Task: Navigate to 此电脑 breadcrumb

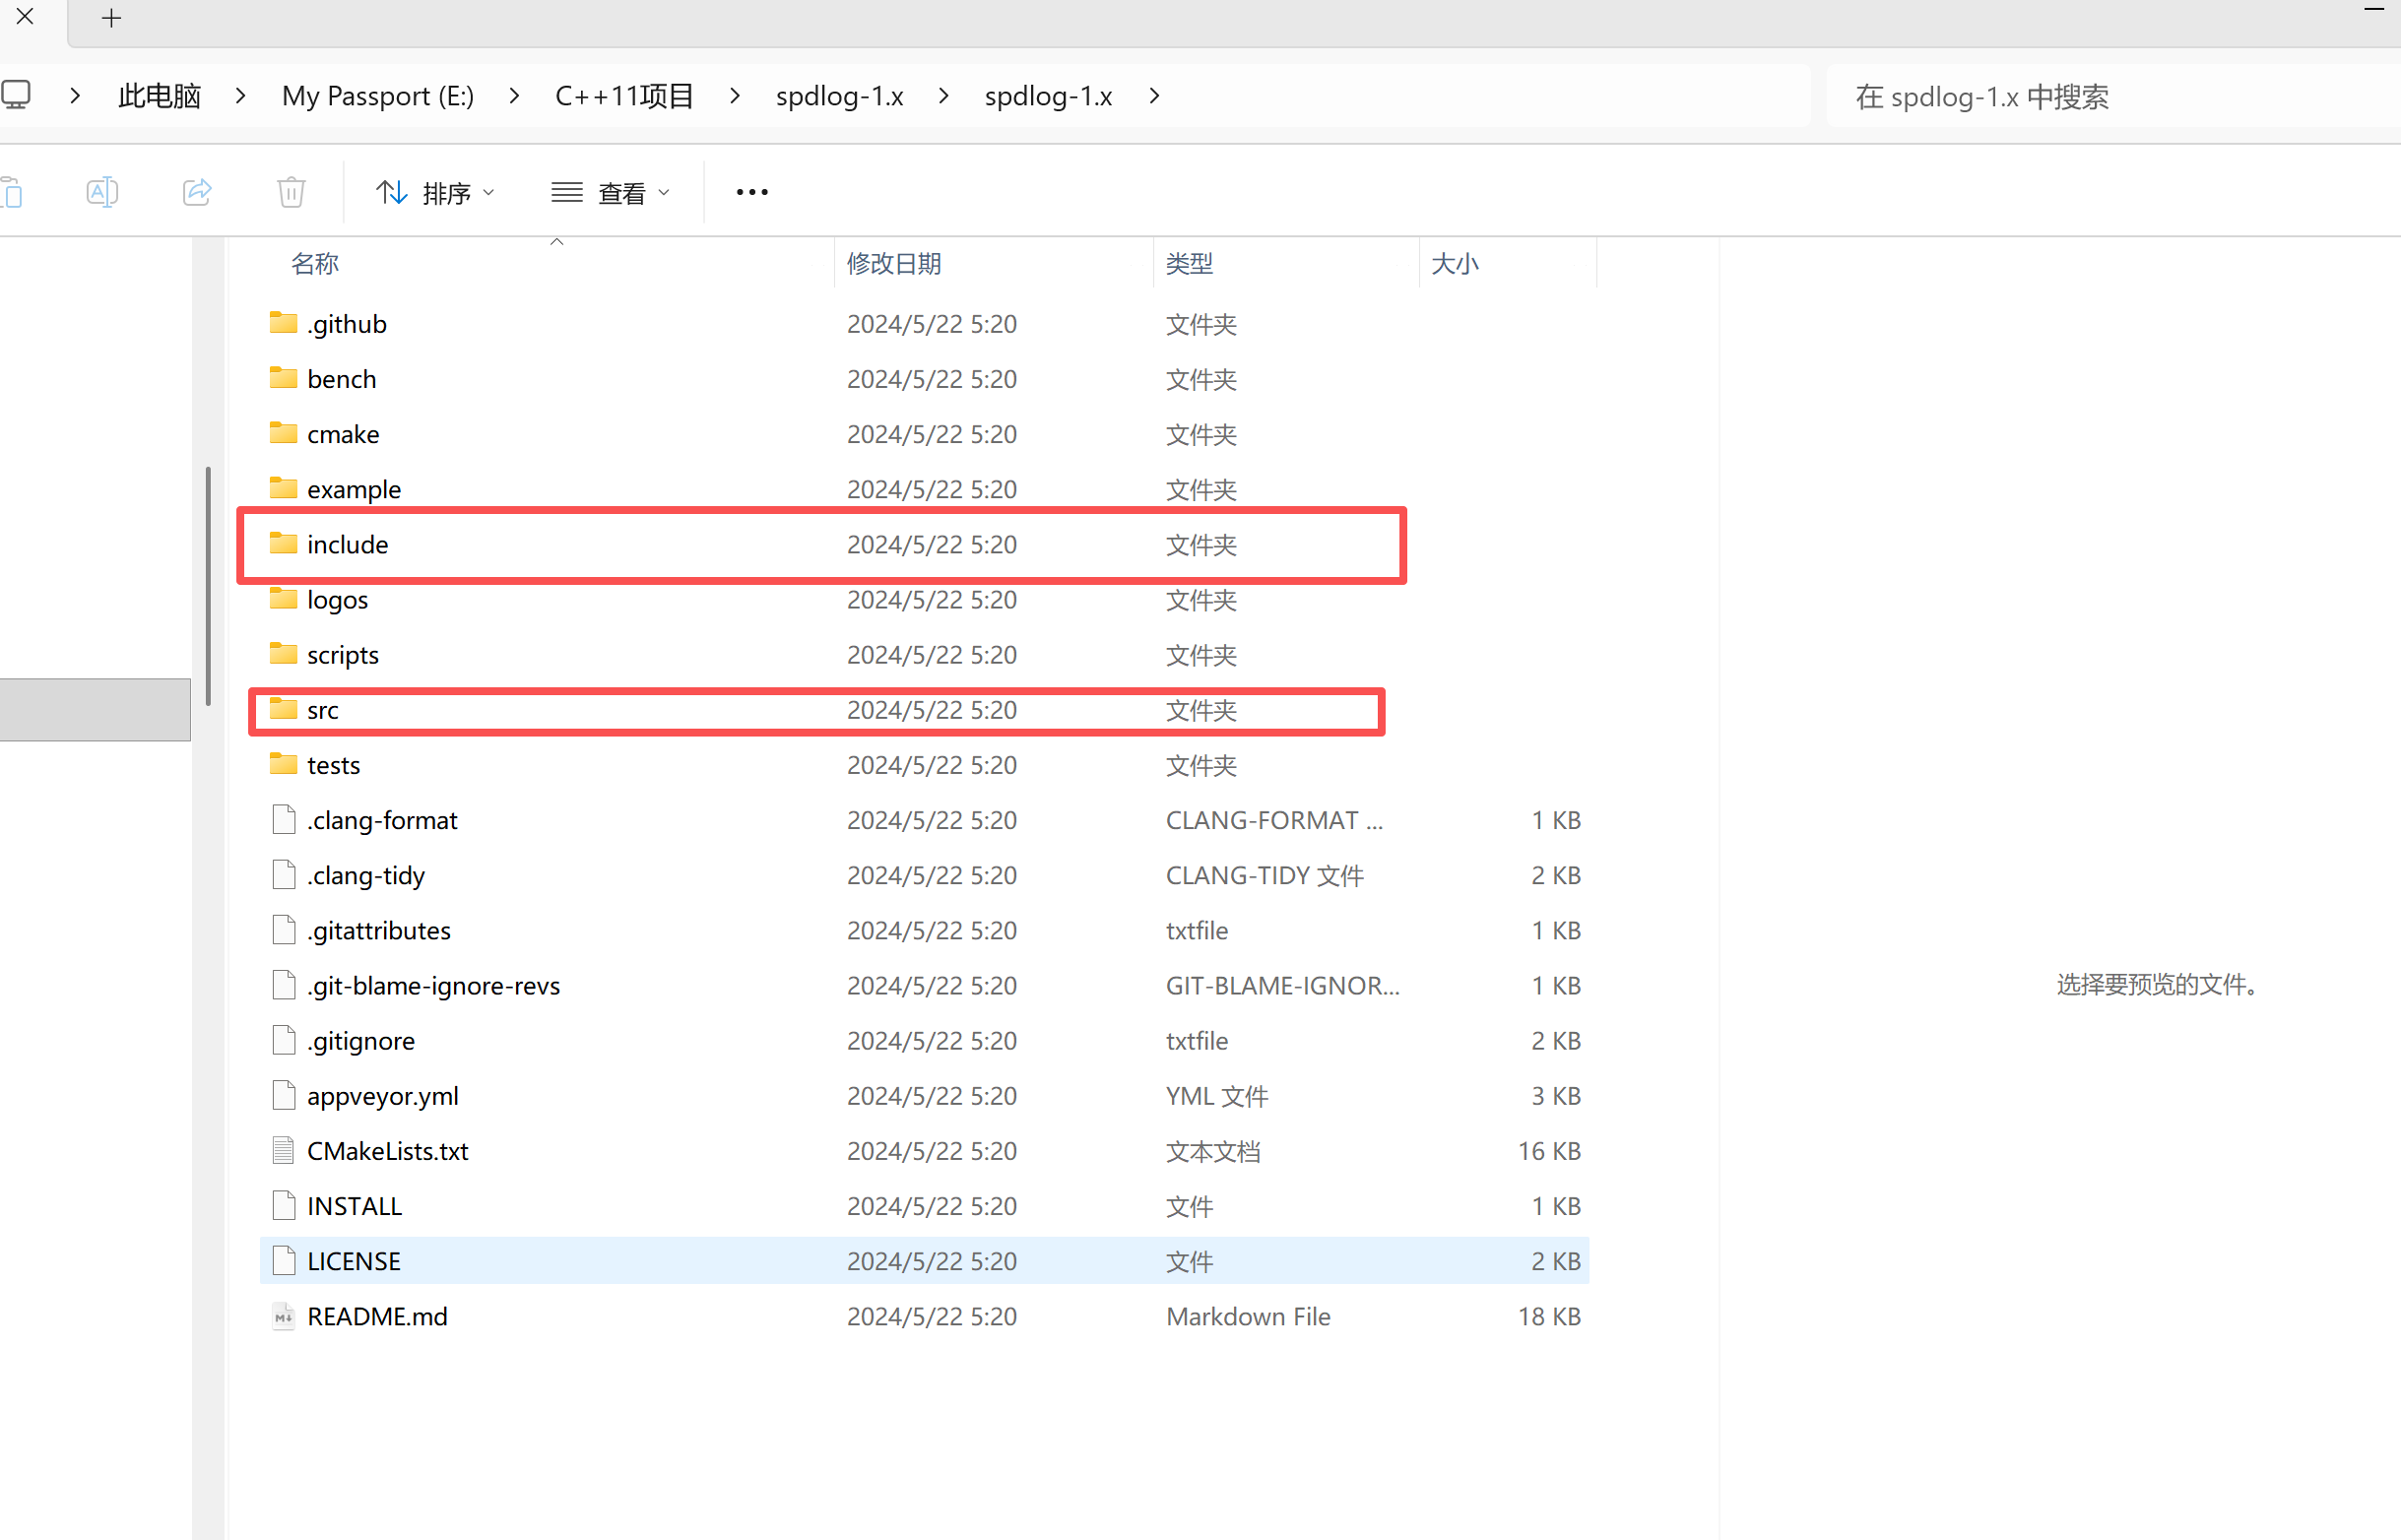Action: tap(159, 96)
